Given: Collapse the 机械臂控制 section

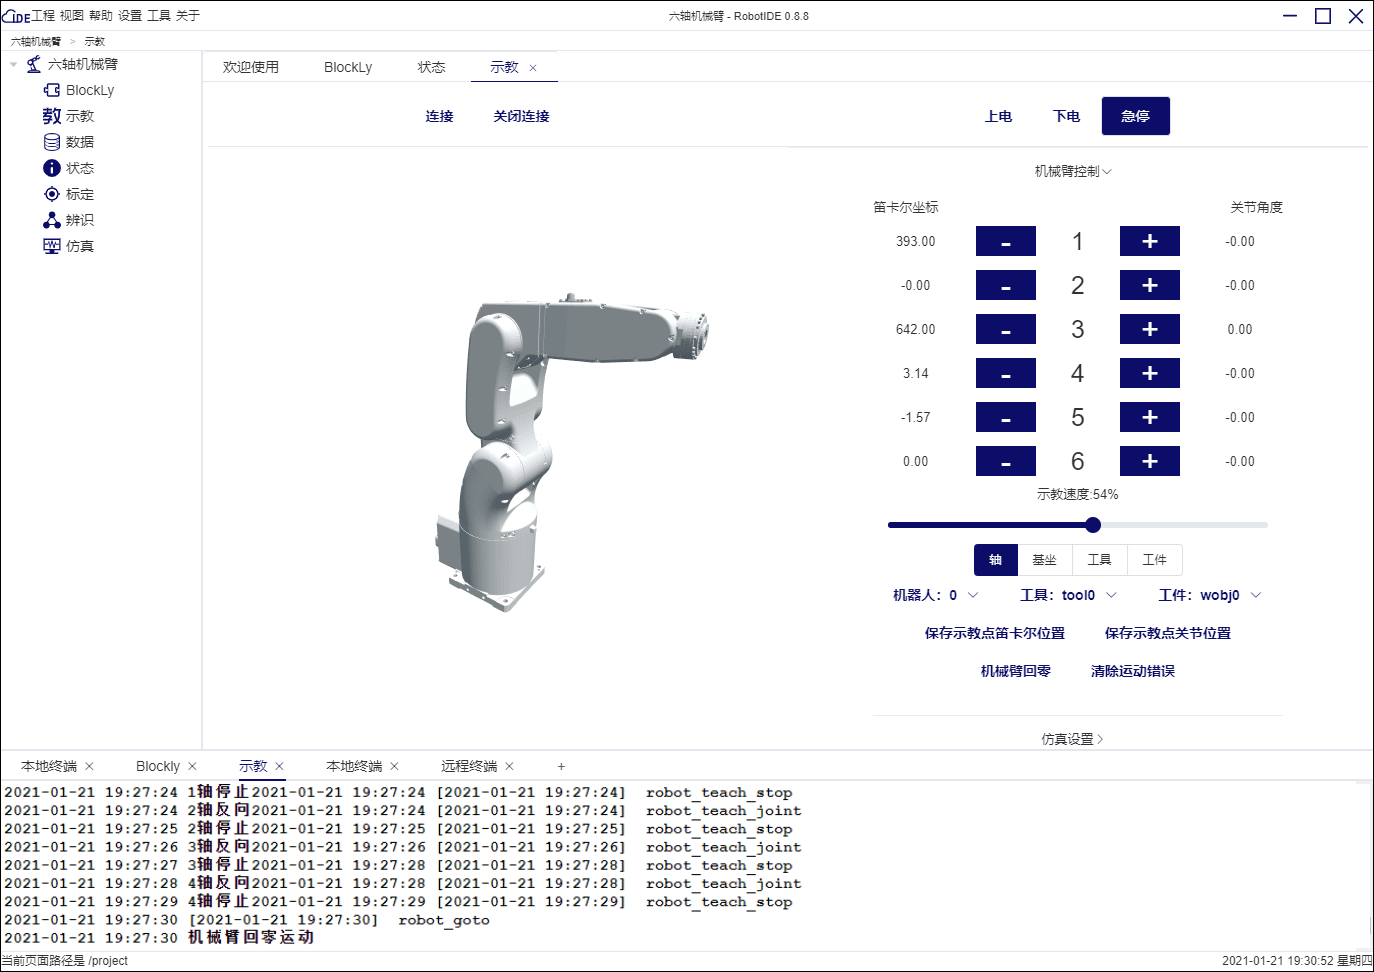Looking at the screenshot, I should (x=1073, y=171).
